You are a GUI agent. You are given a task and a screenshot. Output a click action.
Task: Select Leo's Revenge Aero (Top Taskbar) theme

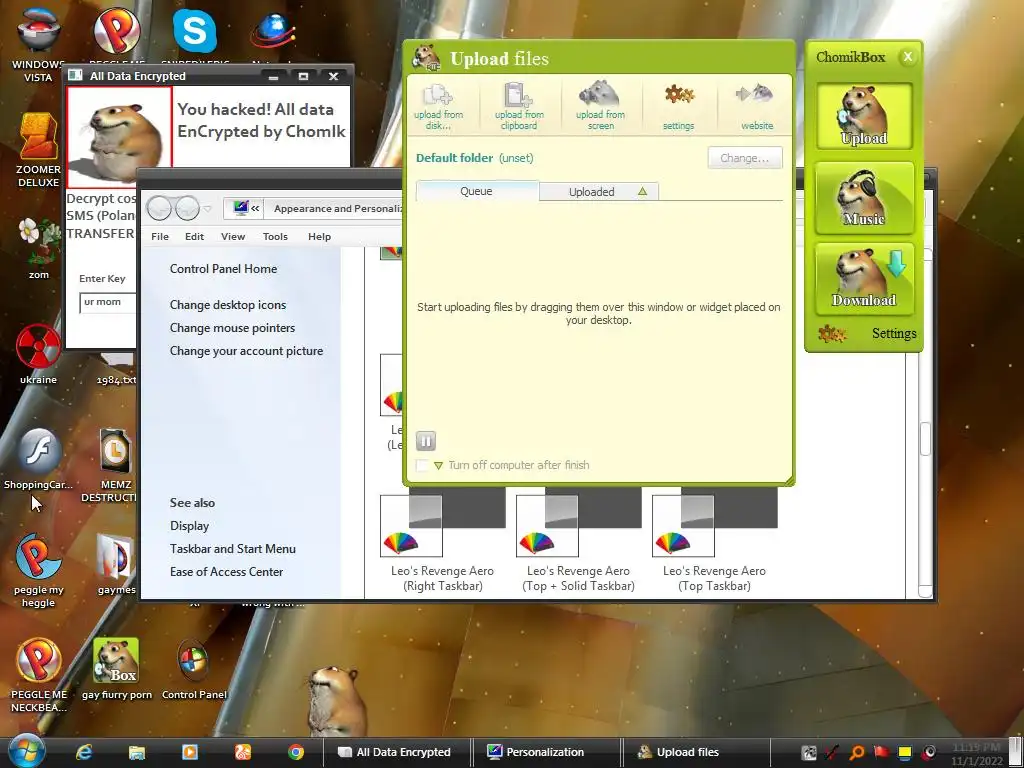click(x=714, y=542)
